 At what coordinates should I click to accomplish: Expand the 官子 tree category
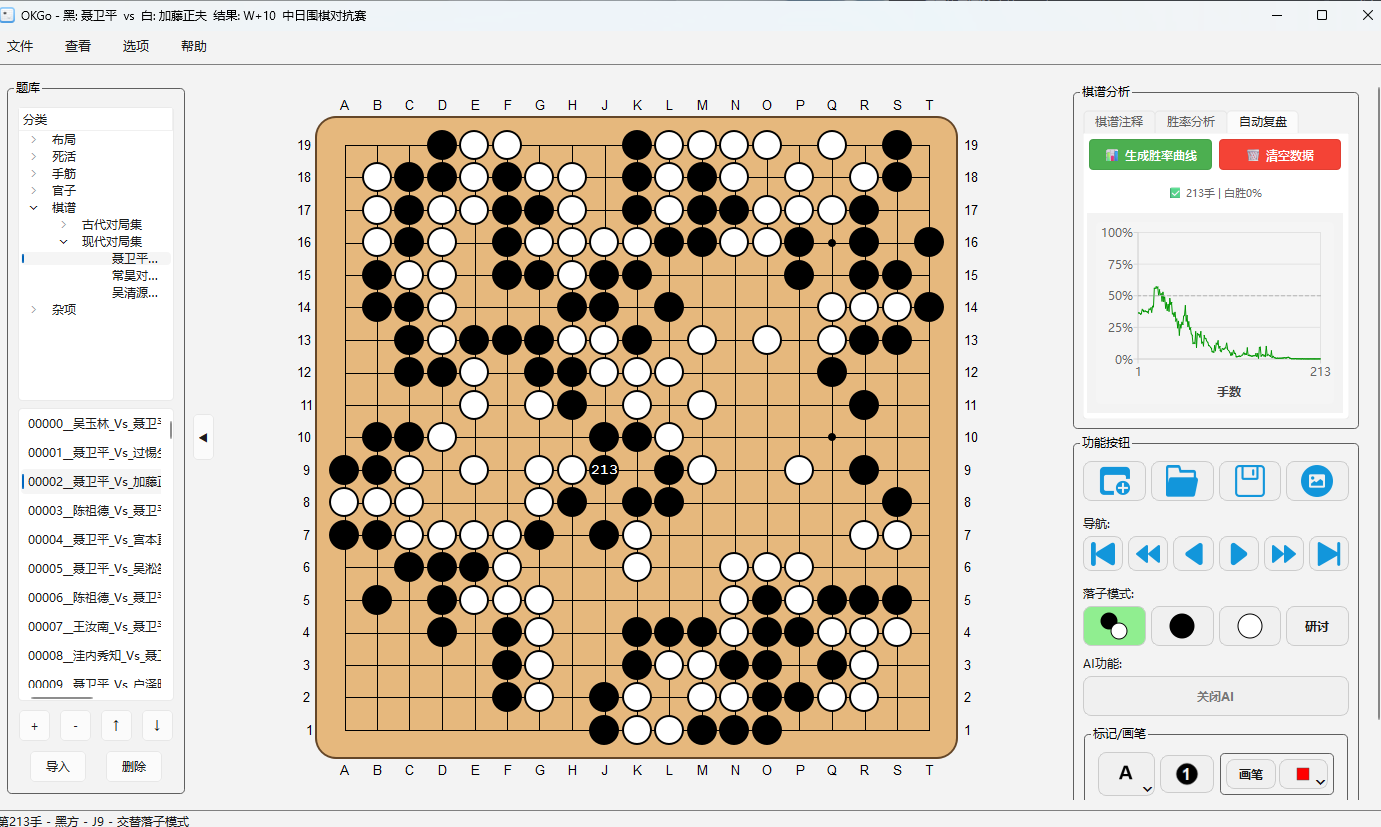33,191
